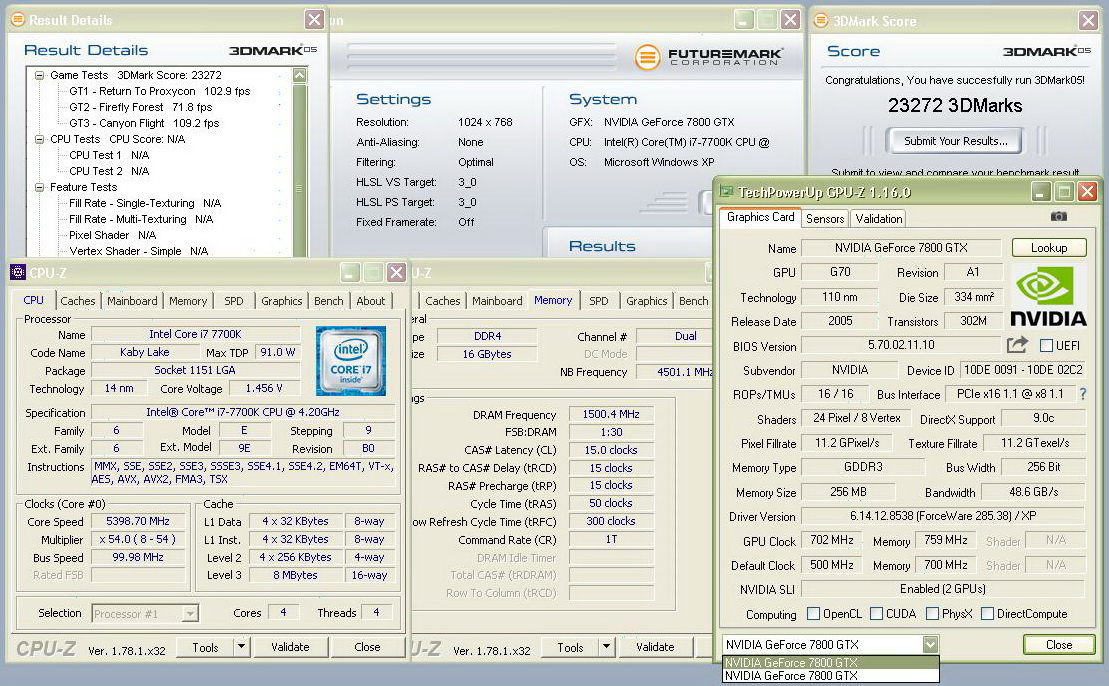Select Fill Rate - Multi-Texturing row

pyautogui.click(x=141, y=219)
